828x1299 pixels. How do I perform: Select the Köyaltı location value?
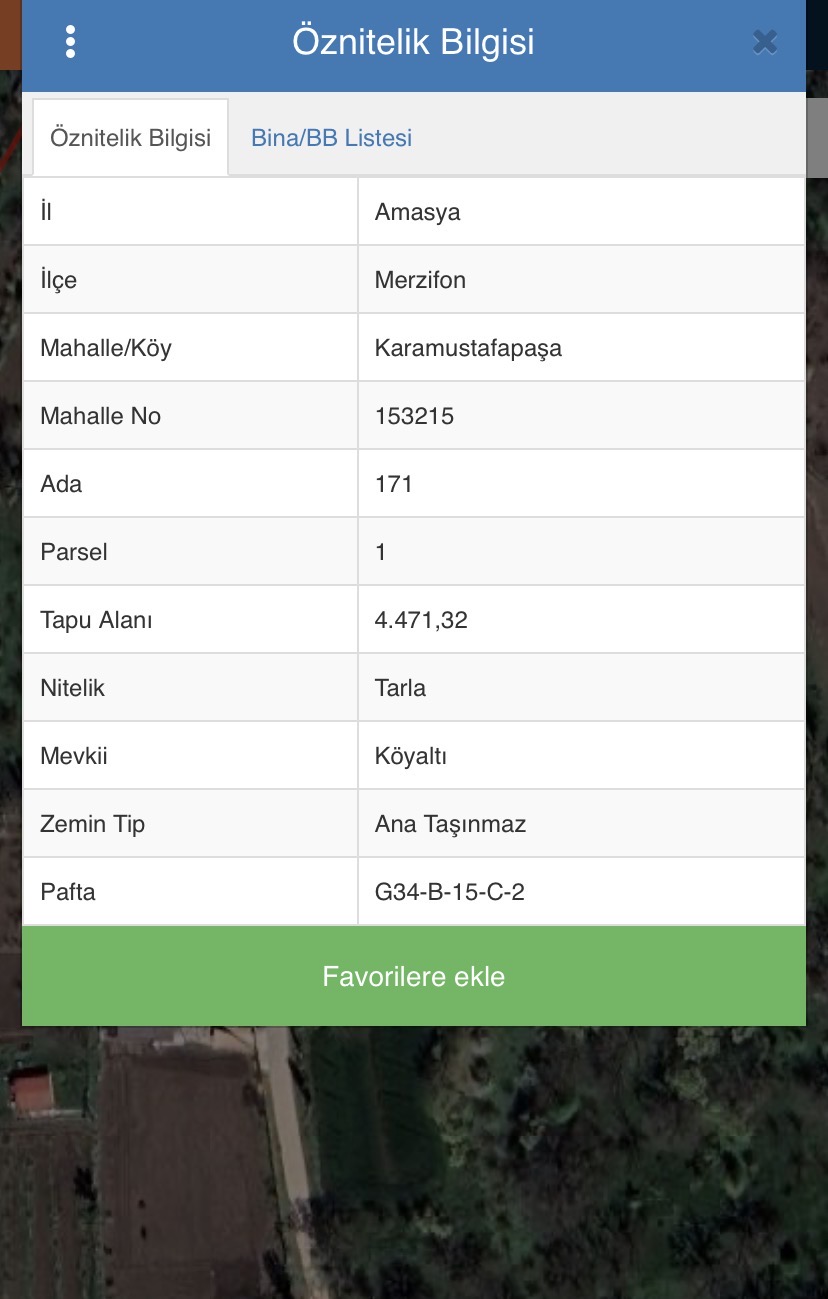click(410, 756)
